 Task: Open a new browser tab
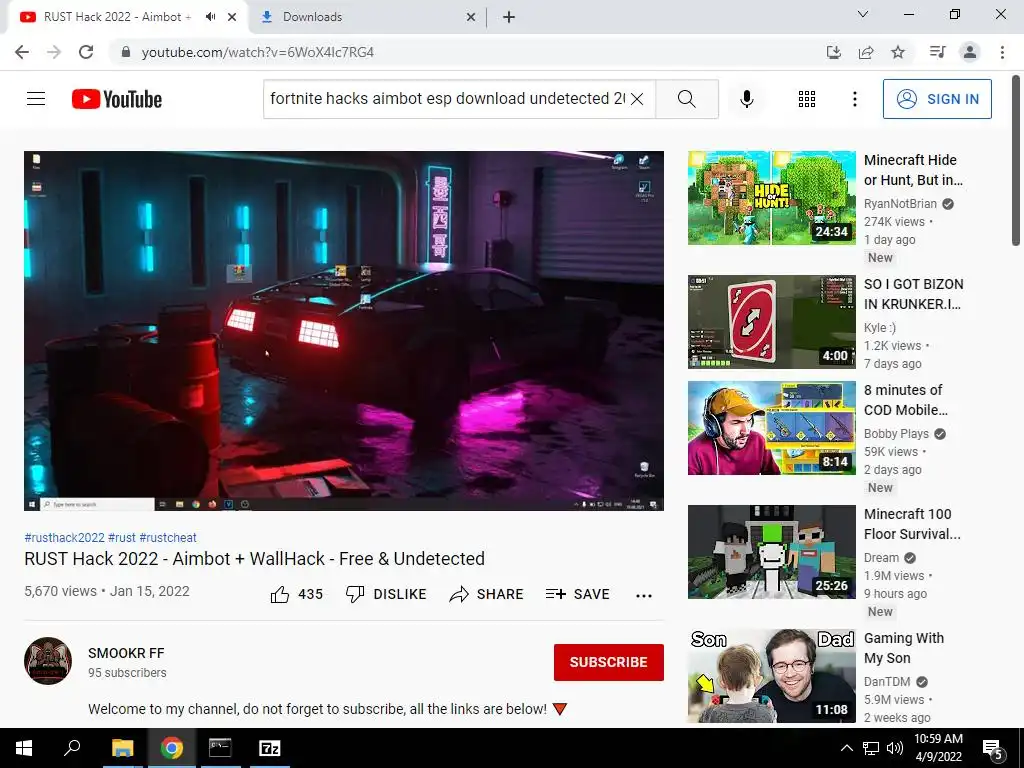click(x=509, y=17)
